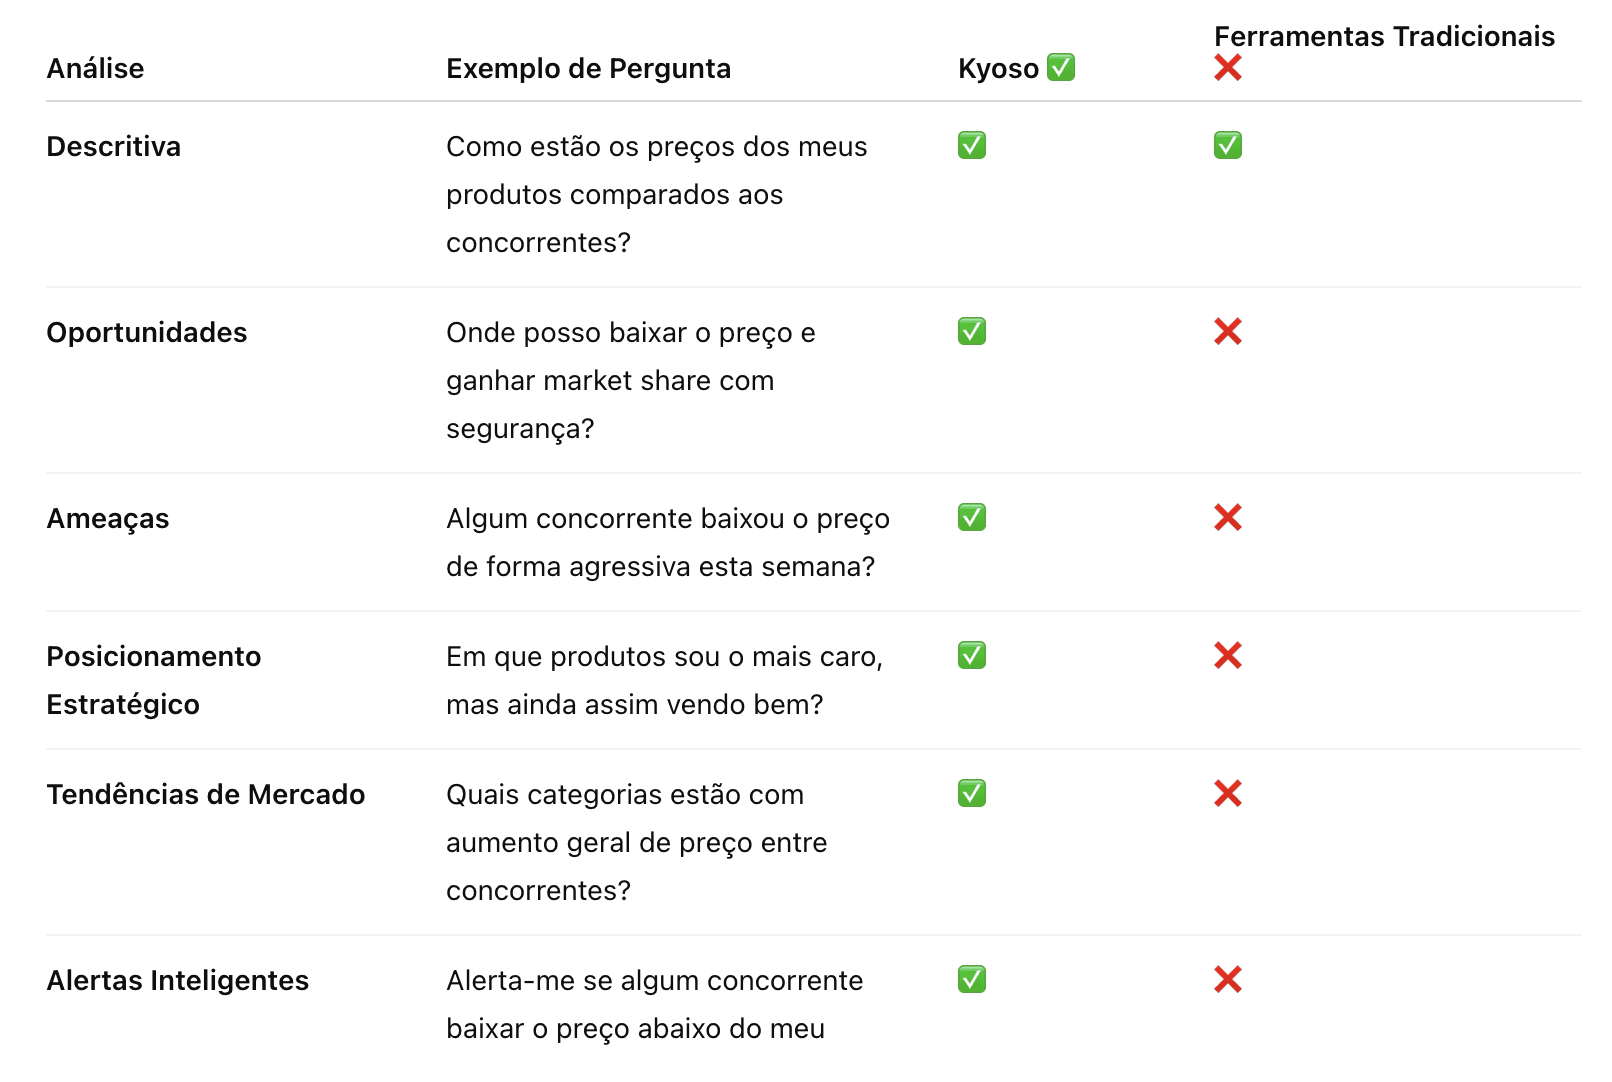Click the Análise column header
The image size is (1612, 1082).
95,68
